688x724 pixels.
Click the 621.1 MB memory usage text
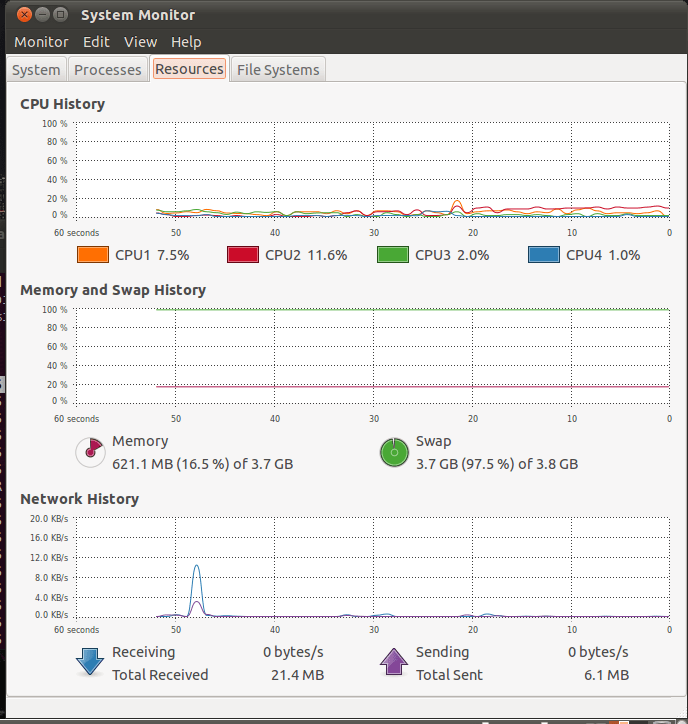pos(203,464)
